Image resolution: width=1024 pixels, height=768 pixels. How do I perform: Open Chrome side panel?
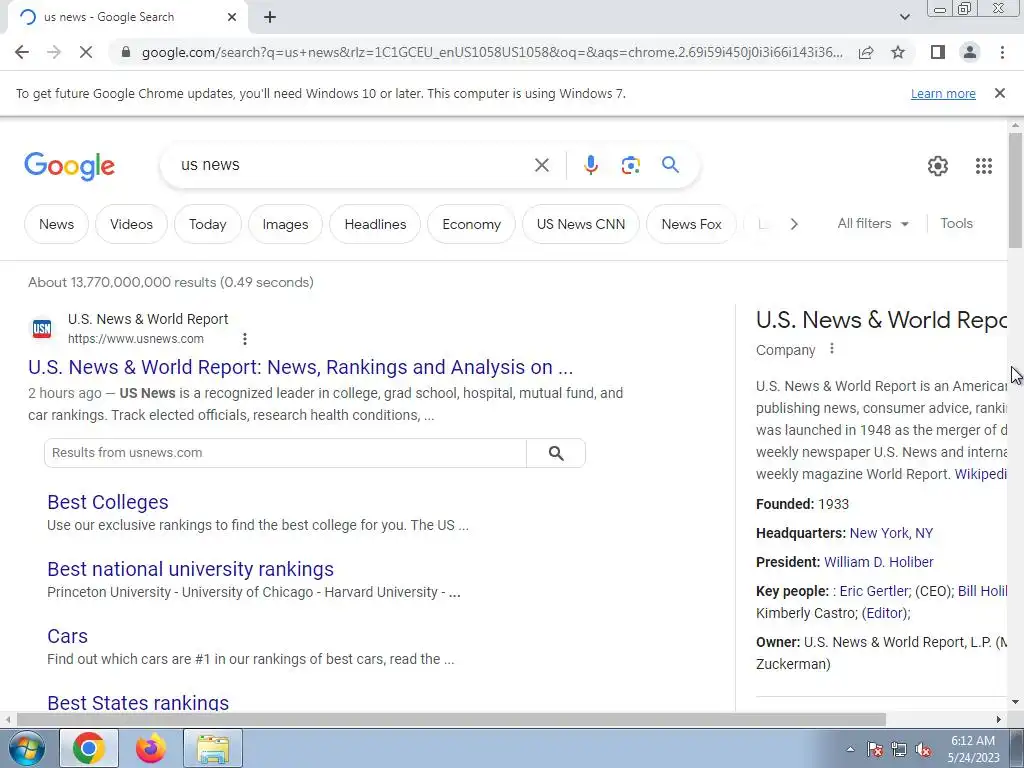[x=938, y=52]
